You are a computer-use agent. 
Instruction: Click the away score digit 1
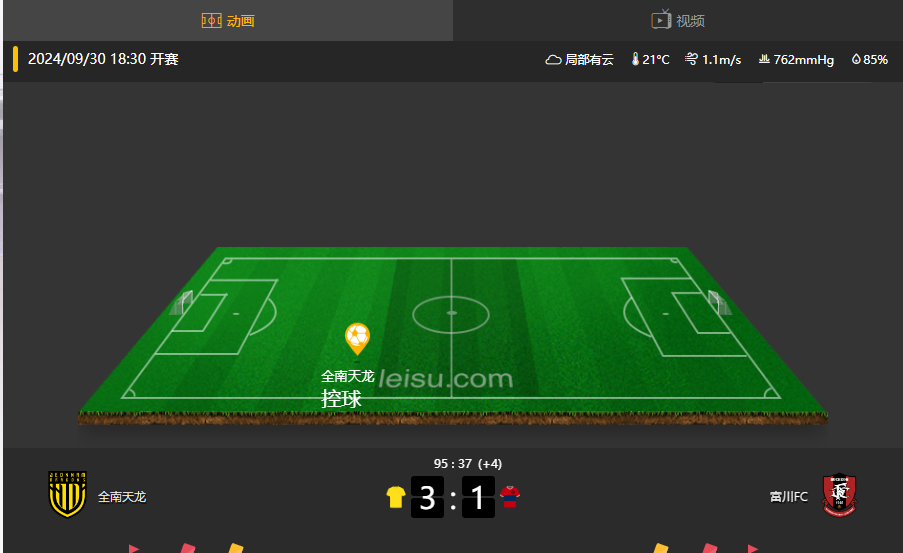[x=478, y=497]
